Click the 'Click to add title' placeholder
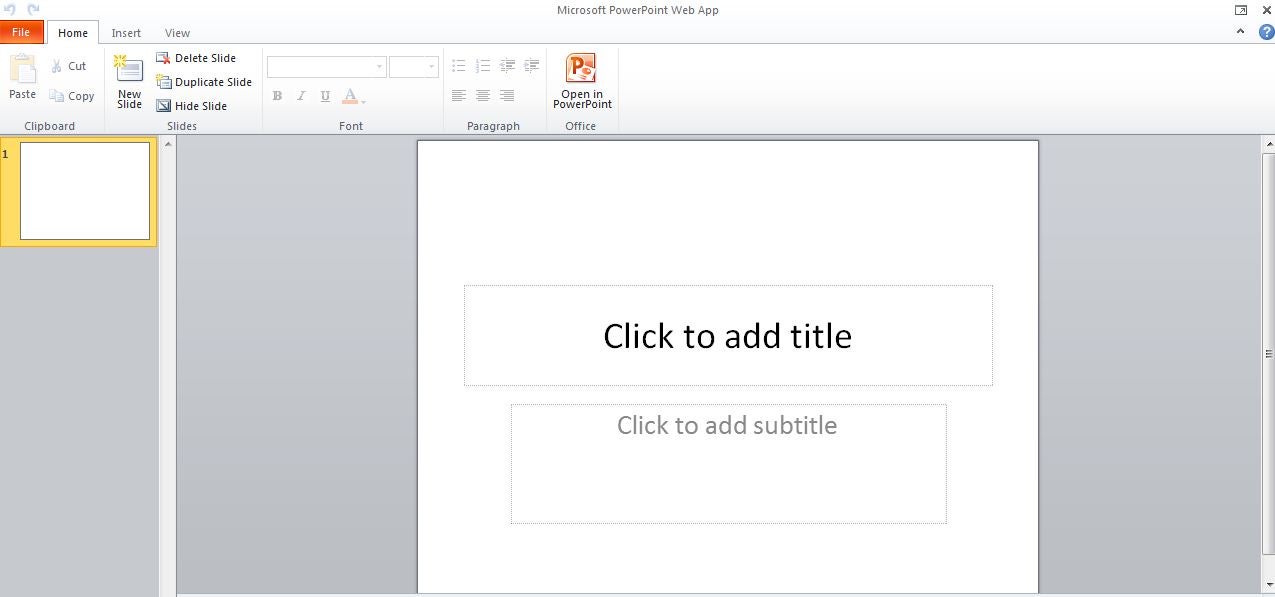Viewport: 1275px width, 597px height. point(728,336)
